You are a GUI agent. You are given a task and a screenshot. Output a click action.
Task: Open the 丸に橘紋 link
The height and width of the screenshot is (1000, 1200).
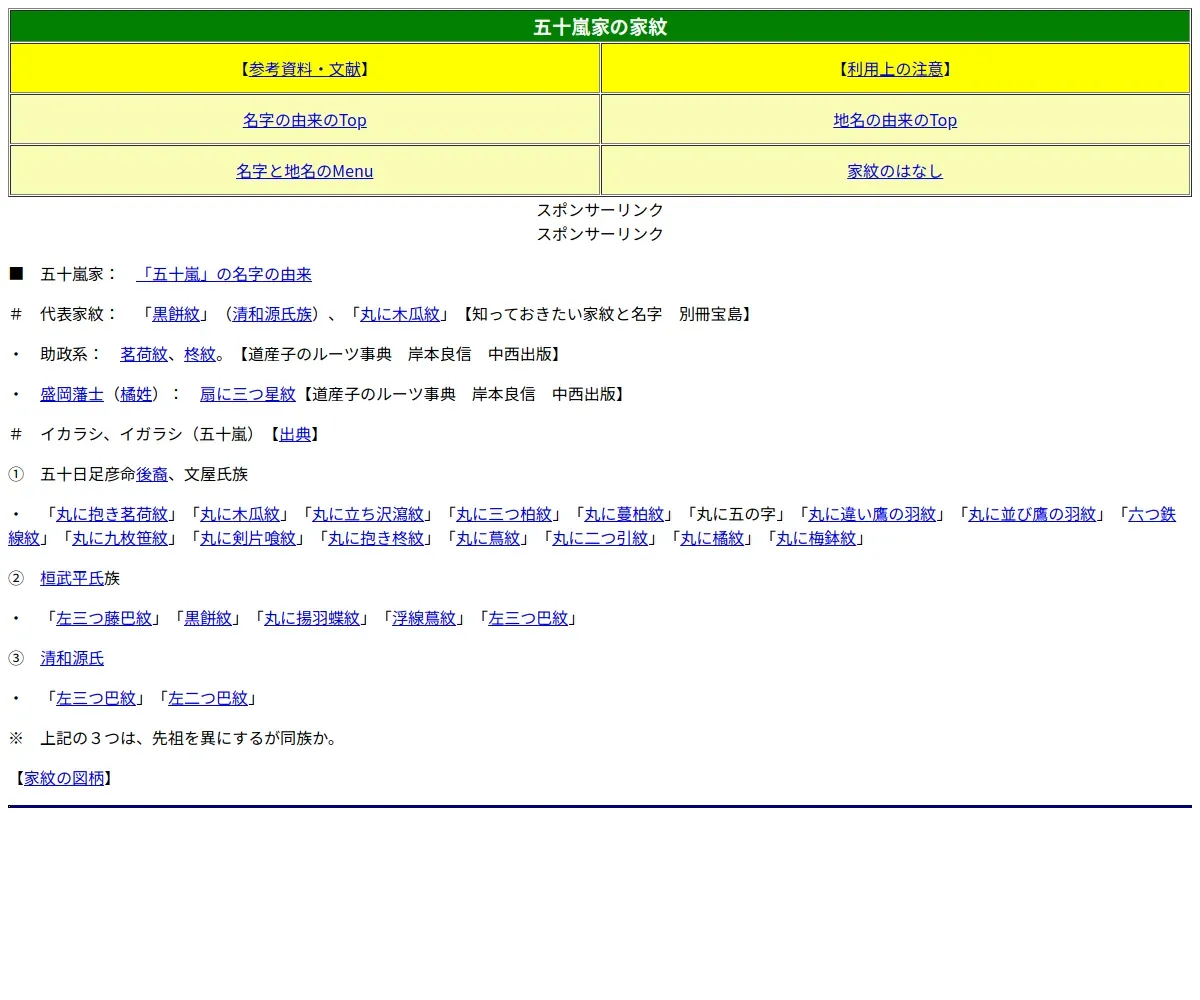tap(712, 538)
